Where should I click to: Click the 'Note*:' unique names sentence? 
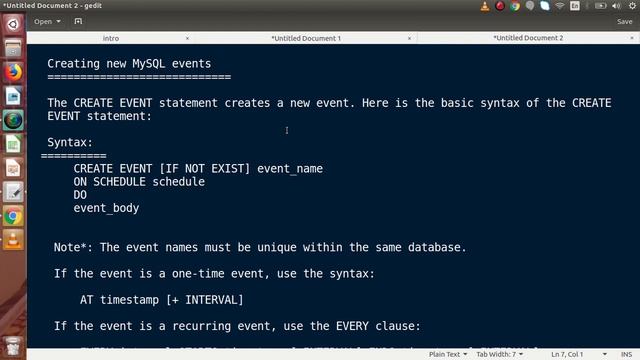(260, 247)
